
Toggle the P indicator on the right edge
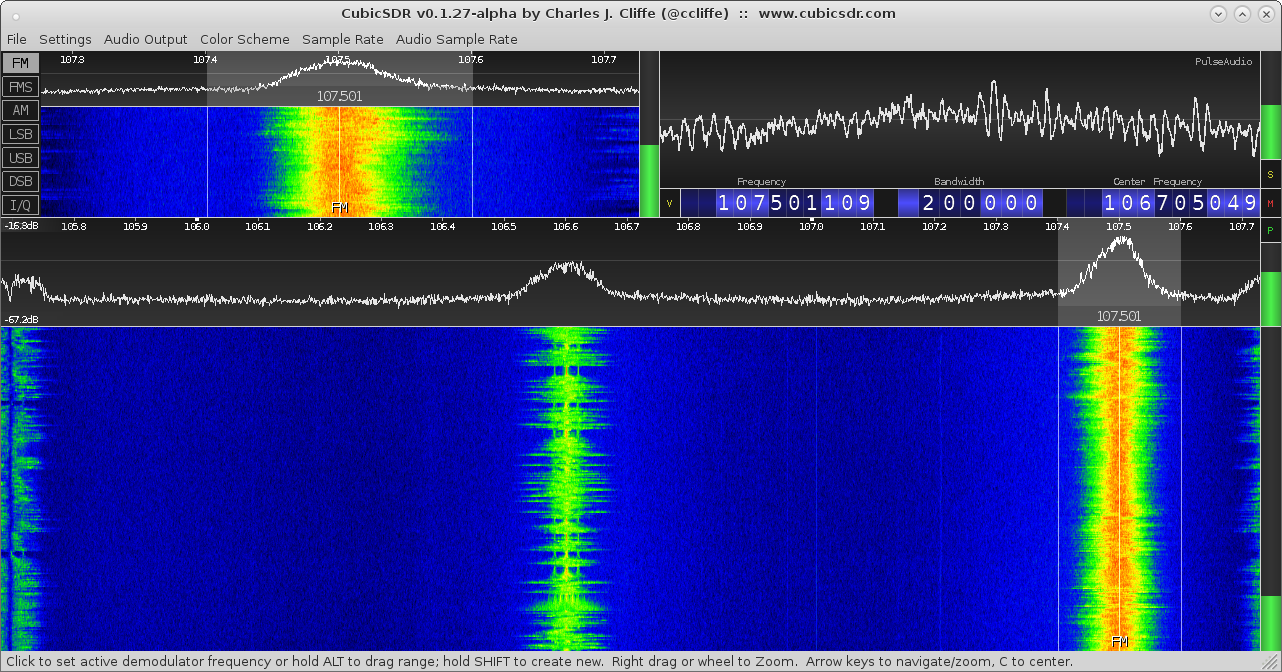[1272, 230]
